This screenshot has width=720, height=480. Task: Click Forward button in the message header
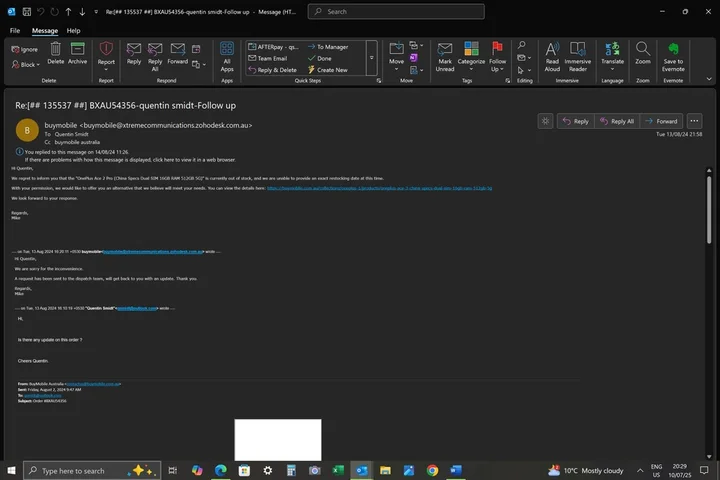(661, 121)
